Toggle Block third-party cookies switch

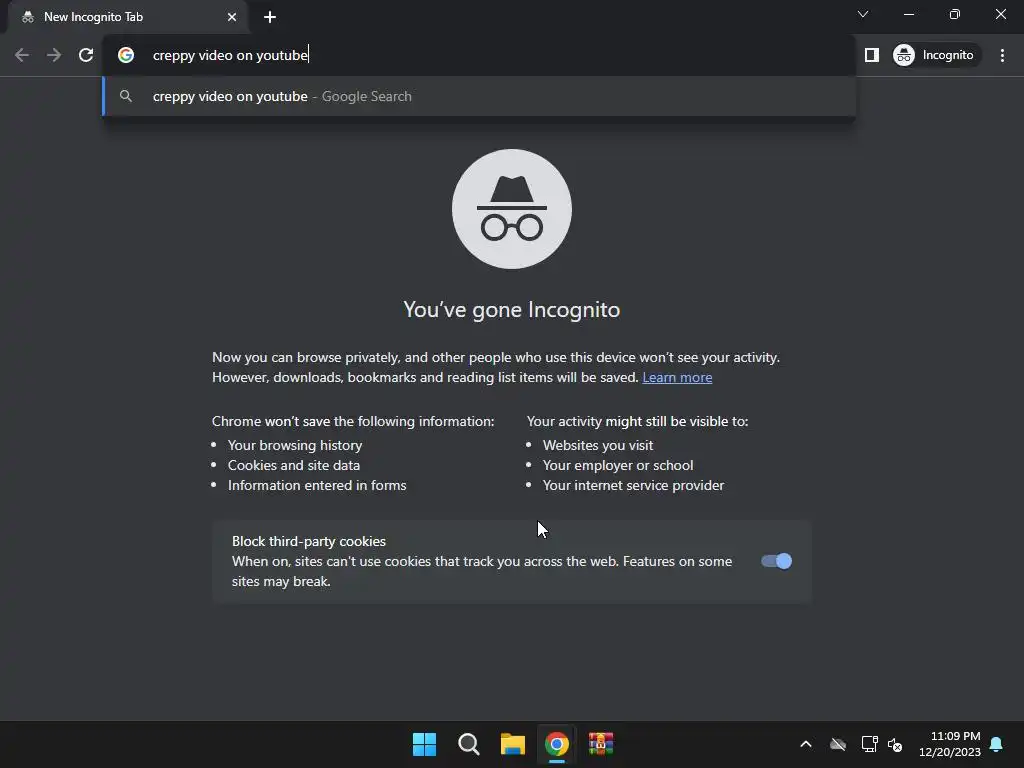(776, 562)
